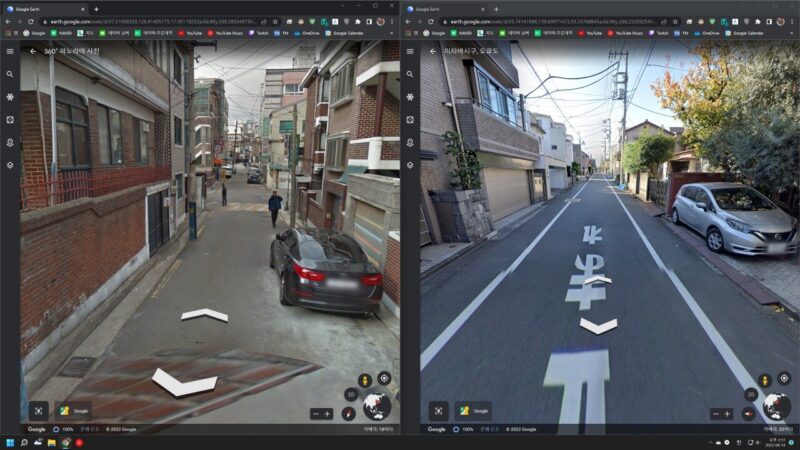Screen dimensions: 800x450
Task: Click the search magnifier in left Earth sidebar
Action: 10,74
